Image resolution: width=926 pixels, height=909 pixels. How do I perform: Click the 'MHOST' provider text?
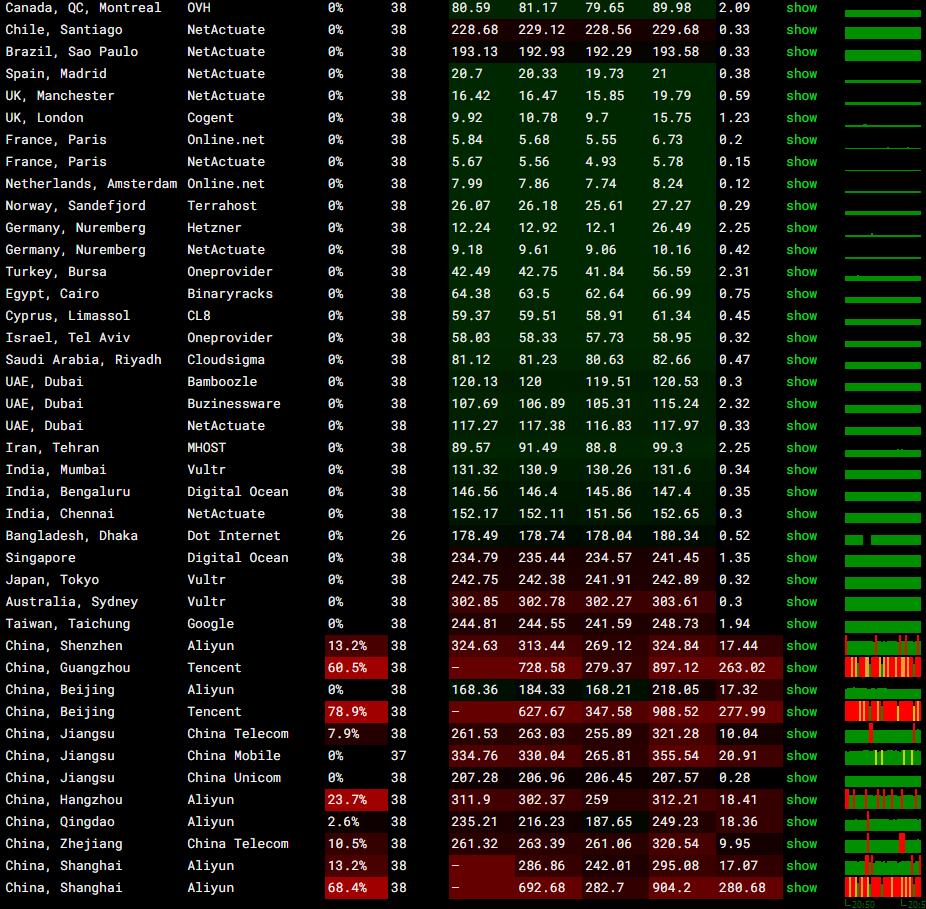pyautogui.click(x=206, y=448)
